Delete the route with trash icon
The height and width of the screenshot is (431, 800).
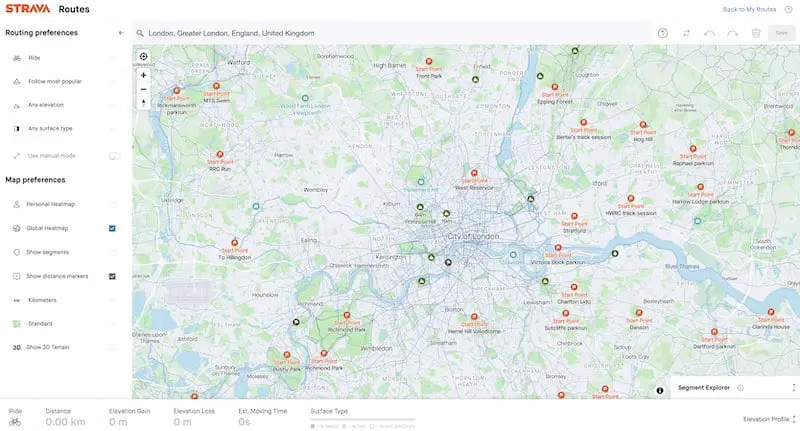(x=756, y=33)
